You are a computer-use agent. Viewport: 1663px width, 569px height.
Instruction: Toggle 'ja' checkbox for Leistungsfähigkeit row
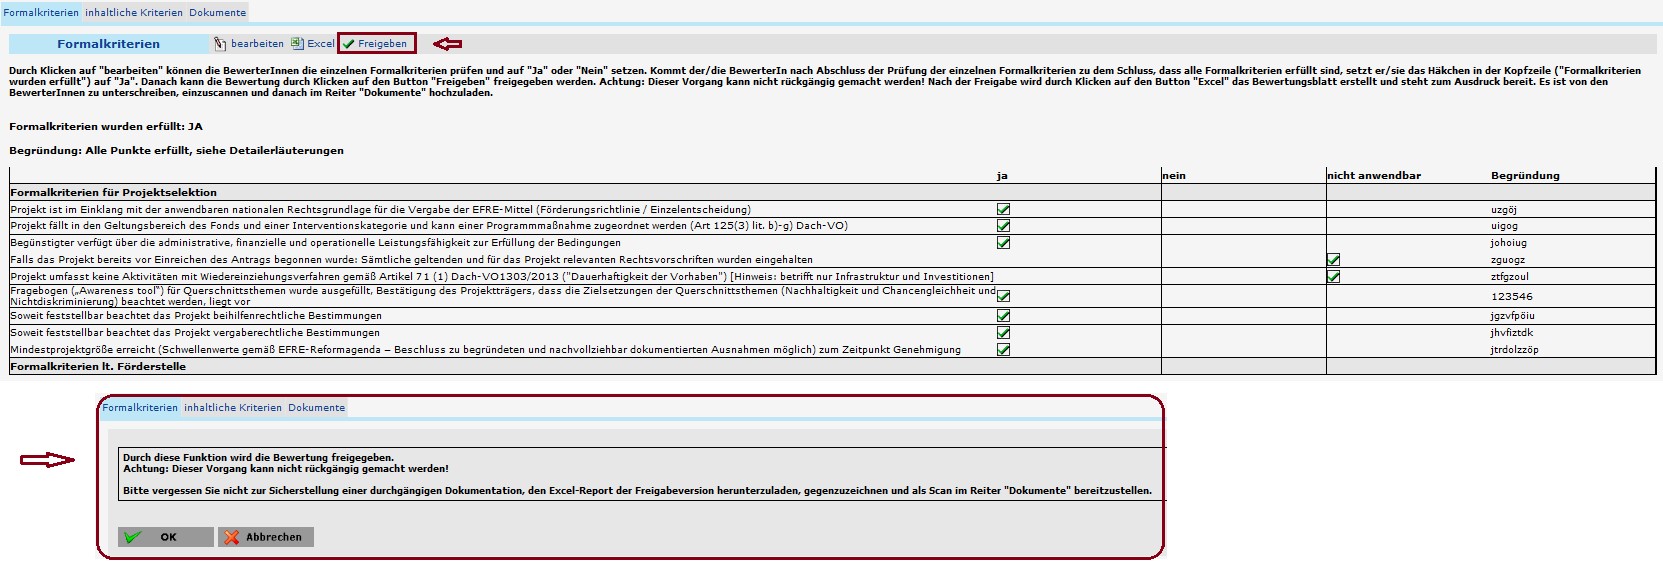pyautogui.click(x=1003, y=243)
